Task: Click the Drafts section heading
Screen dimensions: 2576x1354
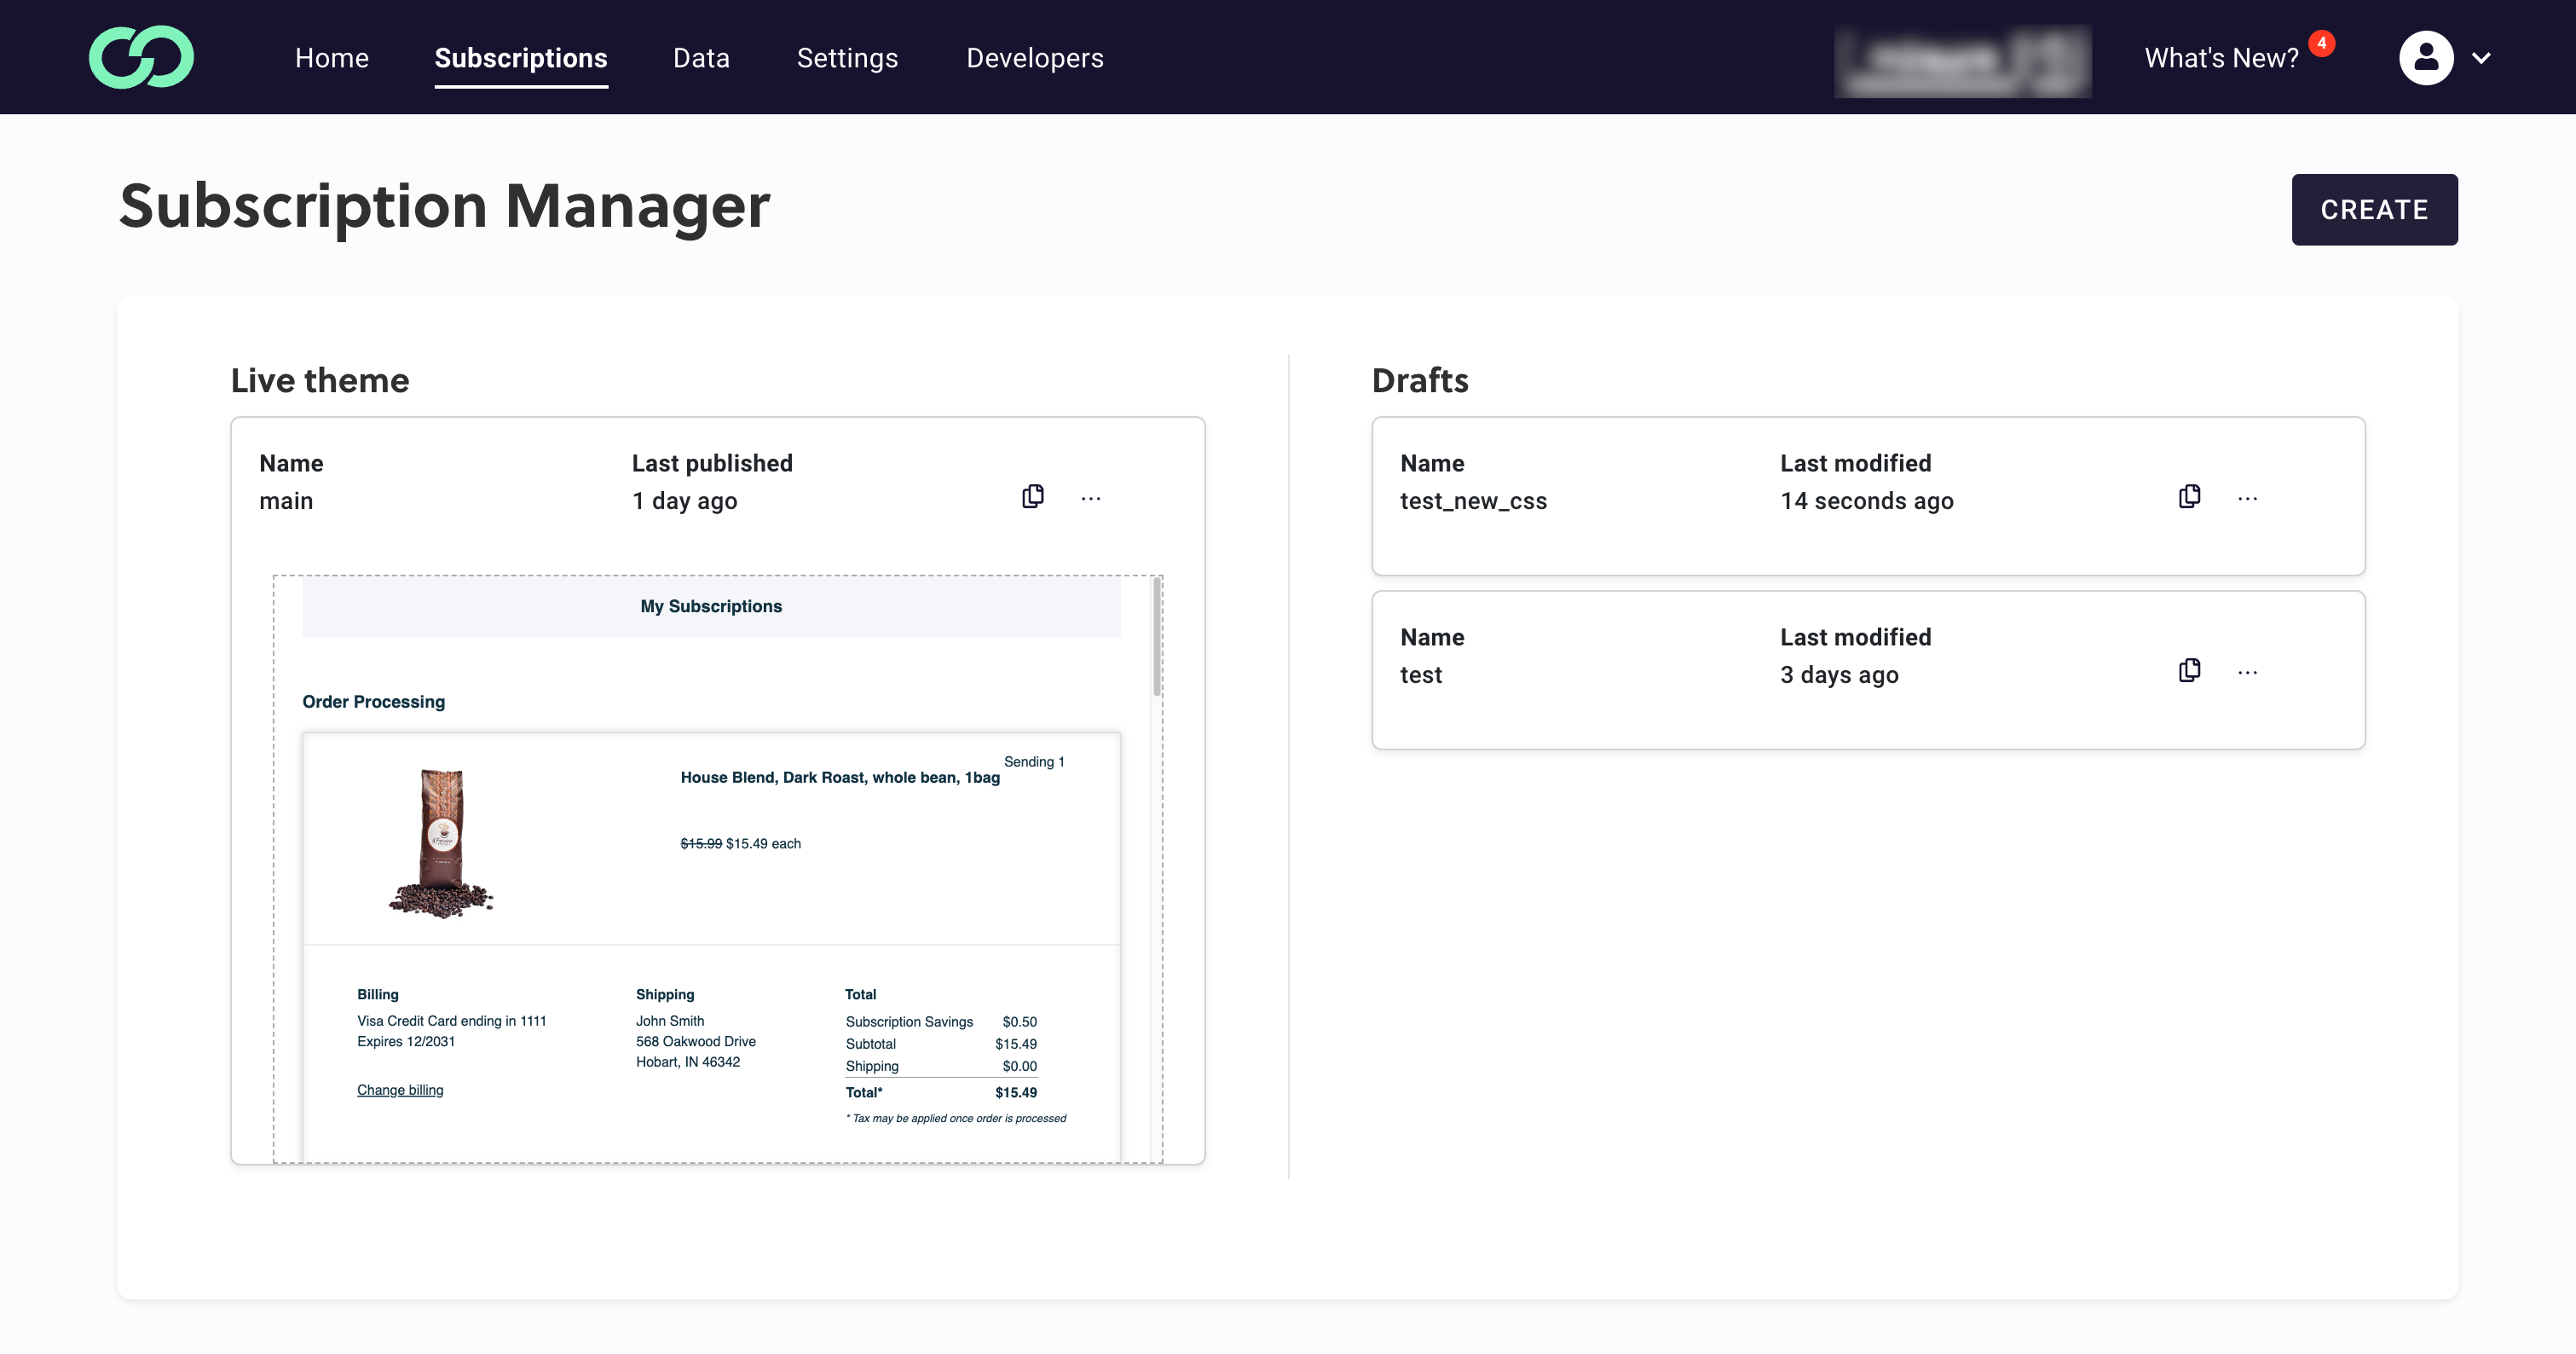Action: [1420, 380]
